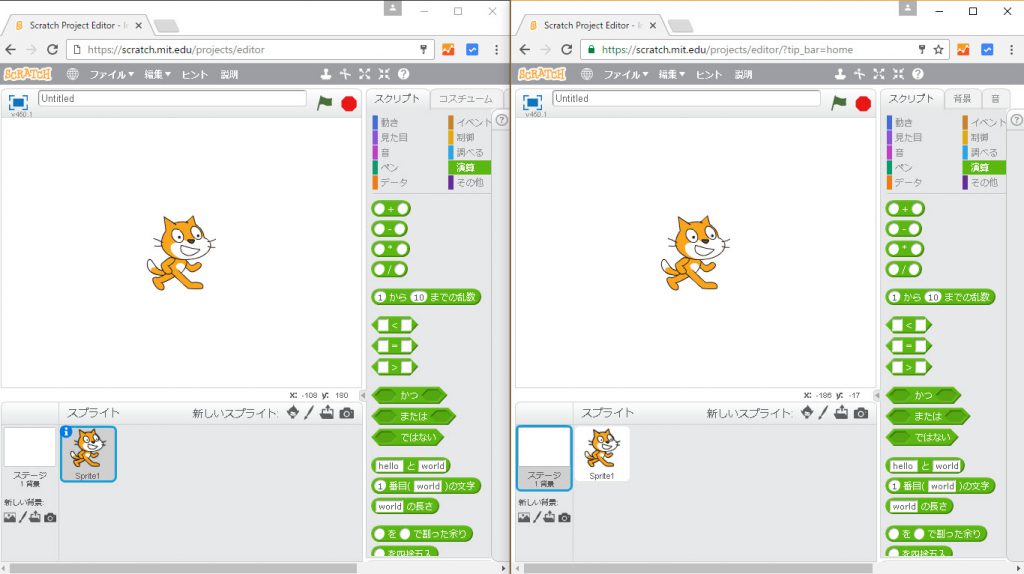1024x574 pixels.
Task: Click block help icon in right window toolbar
Action: pos(918,74)
